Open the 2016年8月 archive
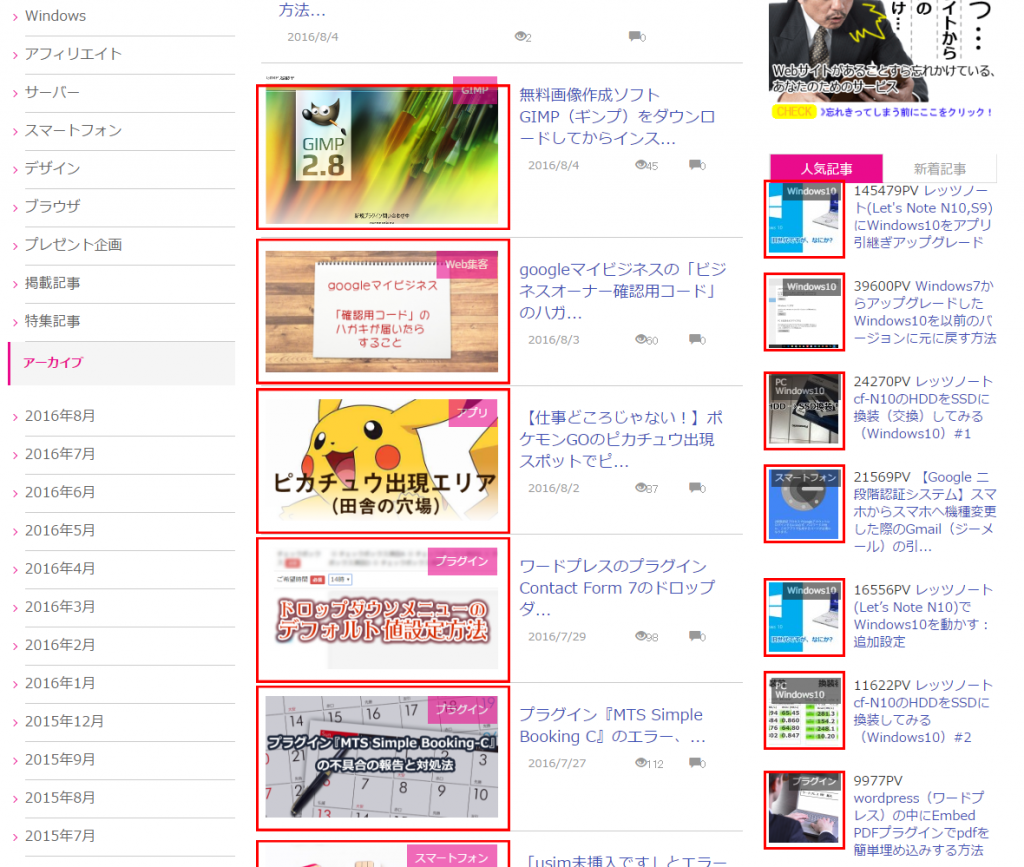Image resolution: width=1024 pixels, height=867 pixels. click(60, 416)
